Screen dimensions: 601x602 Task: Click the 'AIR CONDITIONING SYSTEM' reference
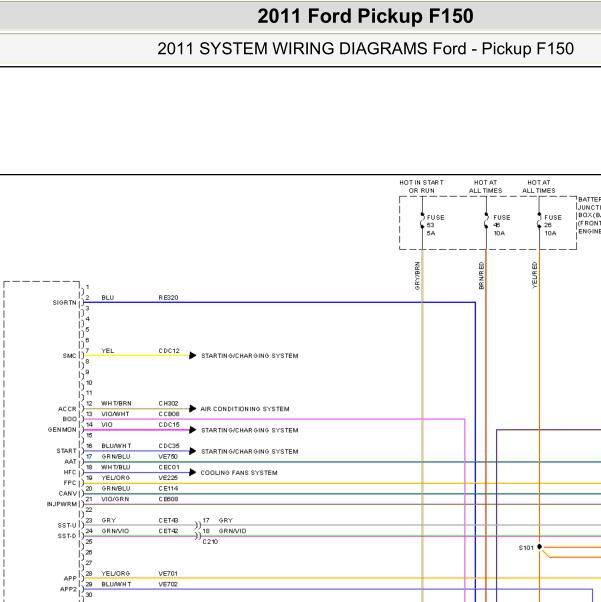pyautogui.click(x=245, y=409)
